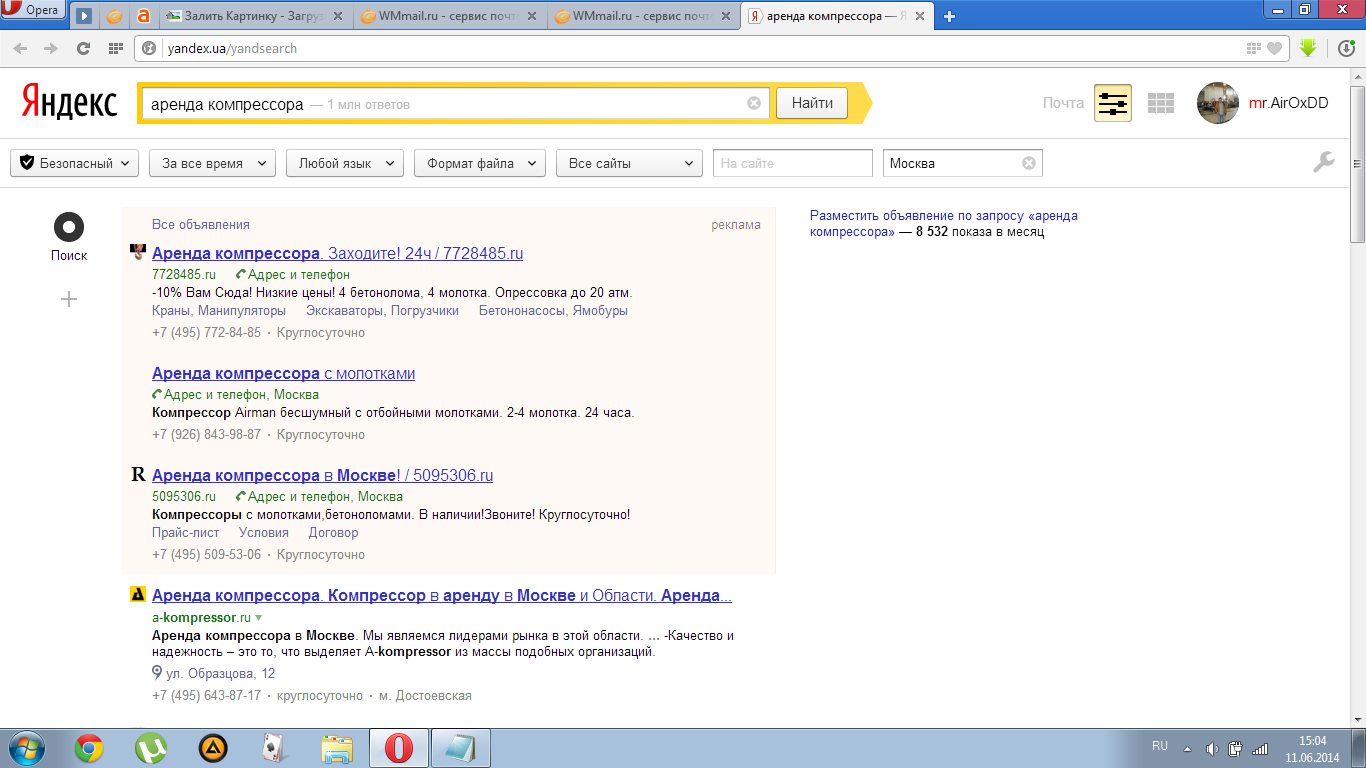1366x768 pixels.
Task: Open Speed Dial grid icon beside reload
Action: 116,48
